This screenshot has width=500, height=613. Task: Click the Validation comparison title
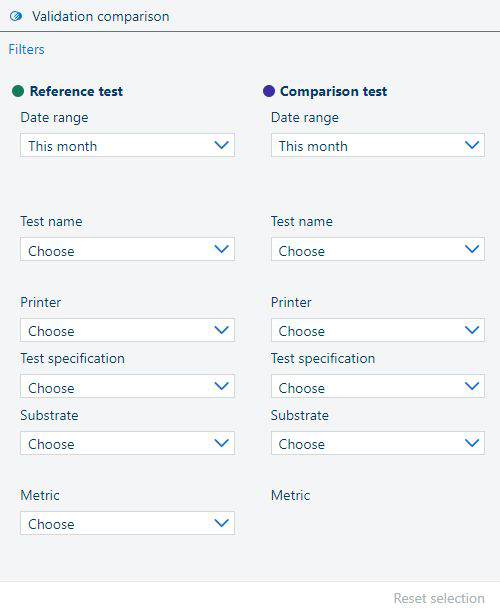101,16
